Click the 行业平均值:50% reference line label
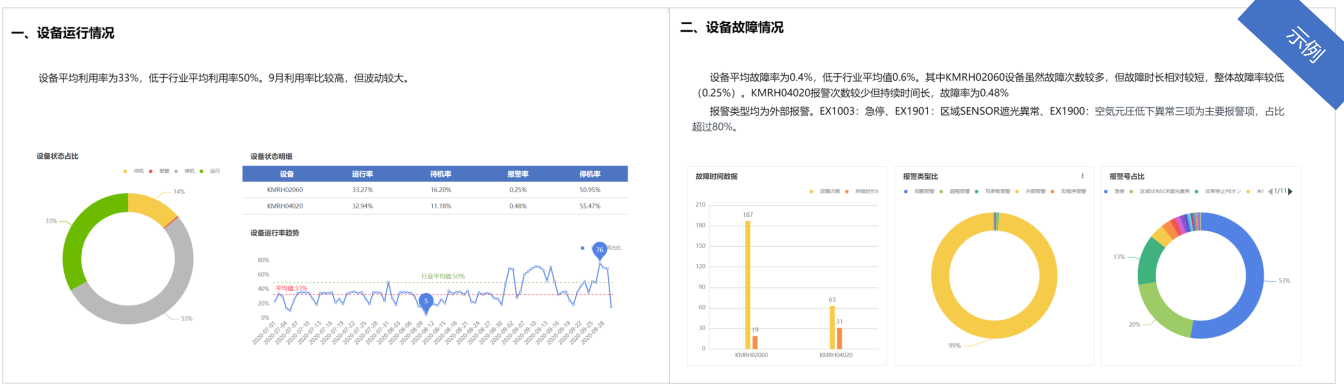 click(443, 276)
